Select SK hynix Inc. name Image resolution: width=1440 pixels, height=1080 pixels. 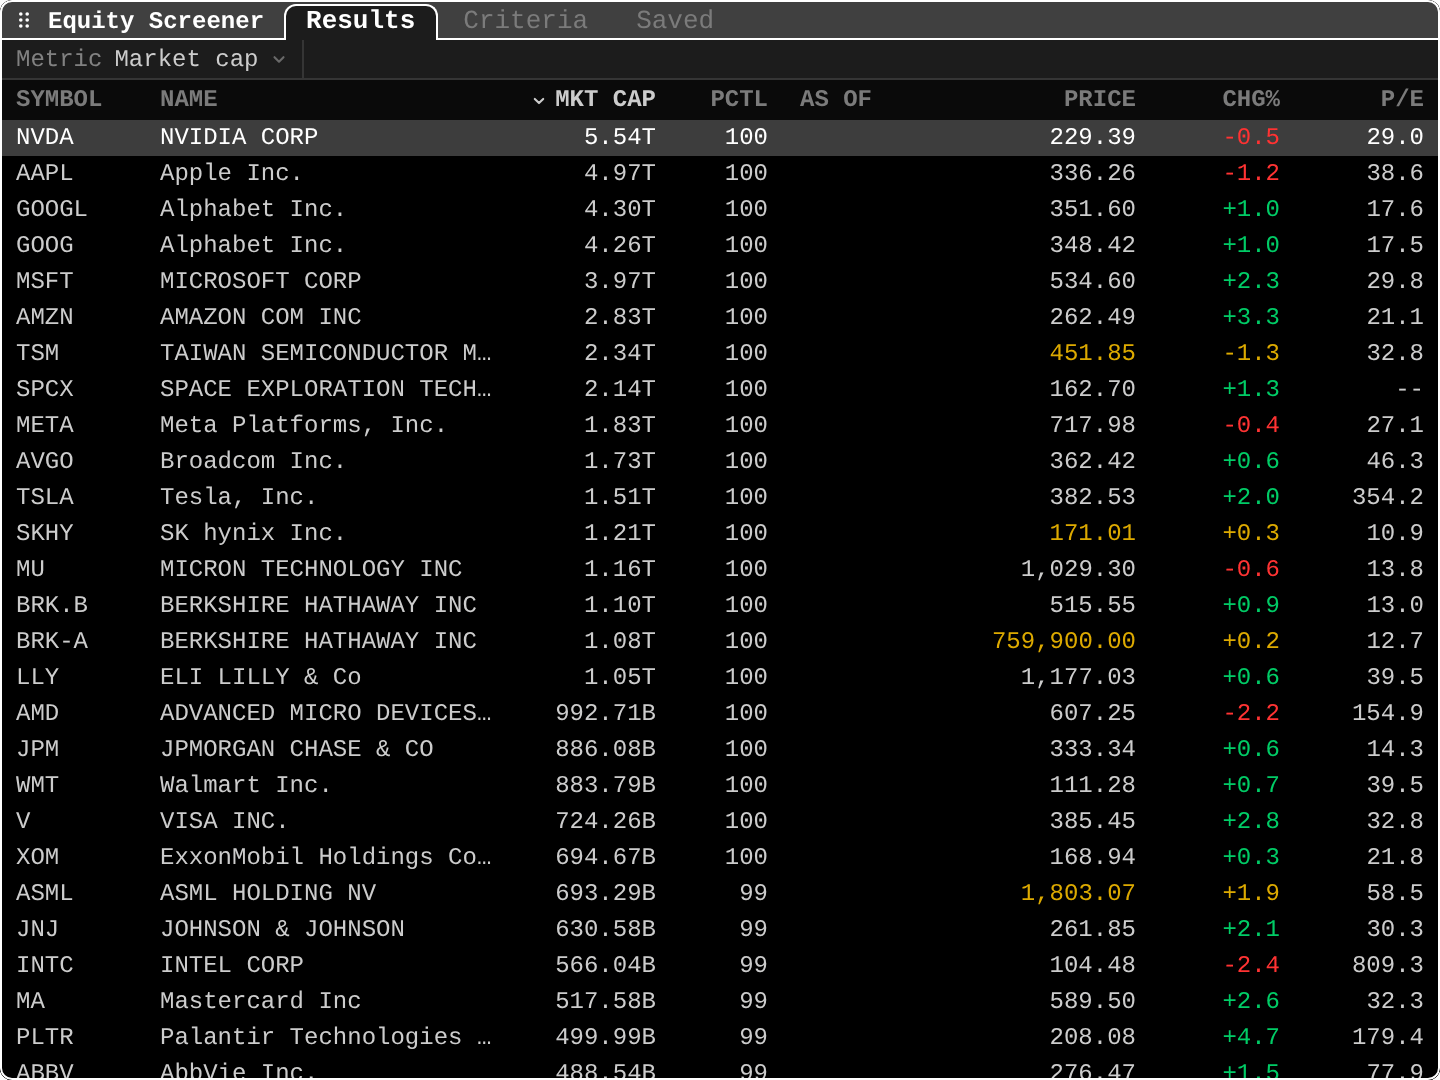tap(253, 533)
